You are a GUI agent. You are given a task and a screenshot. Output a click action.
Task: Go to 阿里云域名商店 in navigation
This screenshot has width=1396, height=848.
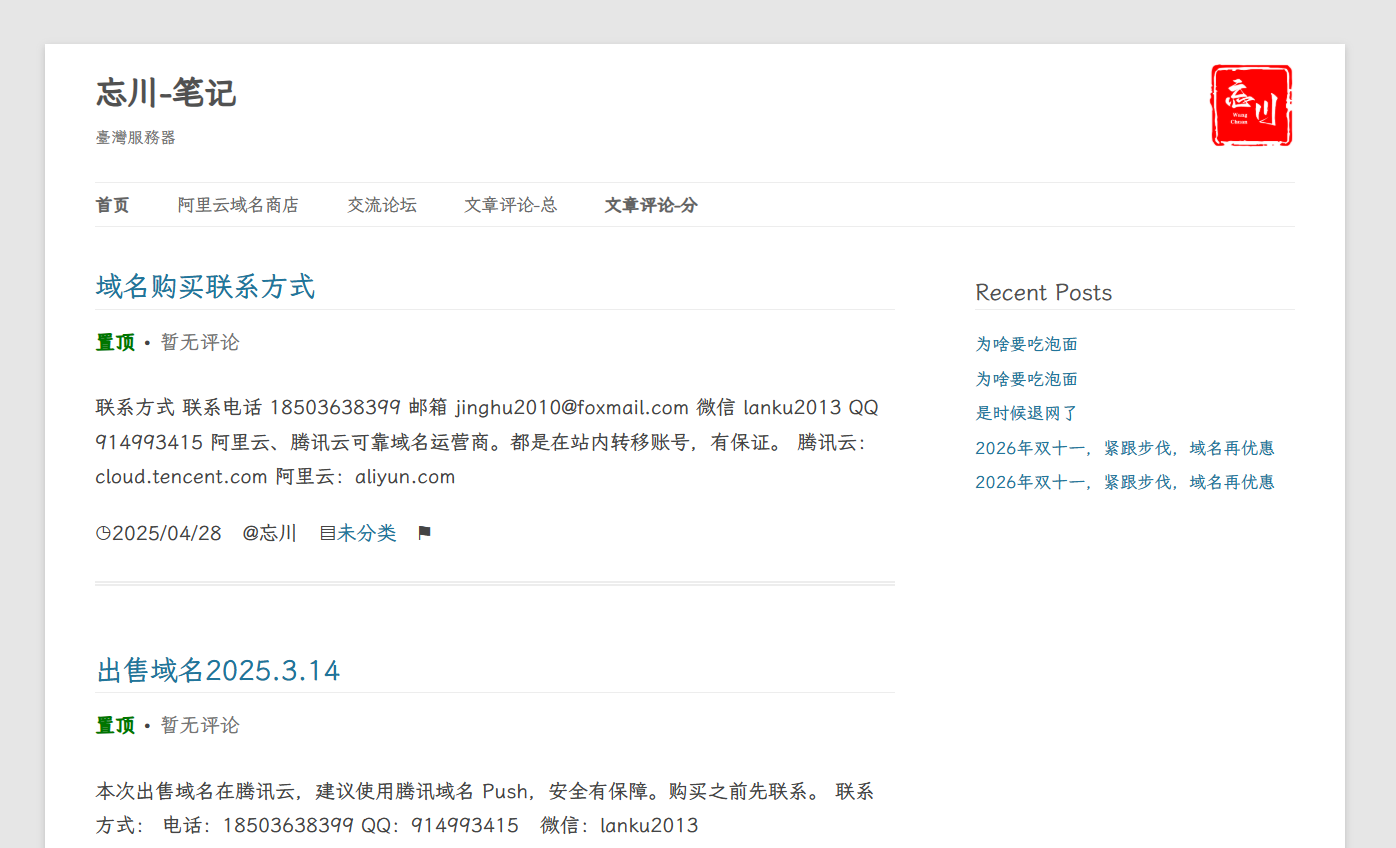point(238,205)
